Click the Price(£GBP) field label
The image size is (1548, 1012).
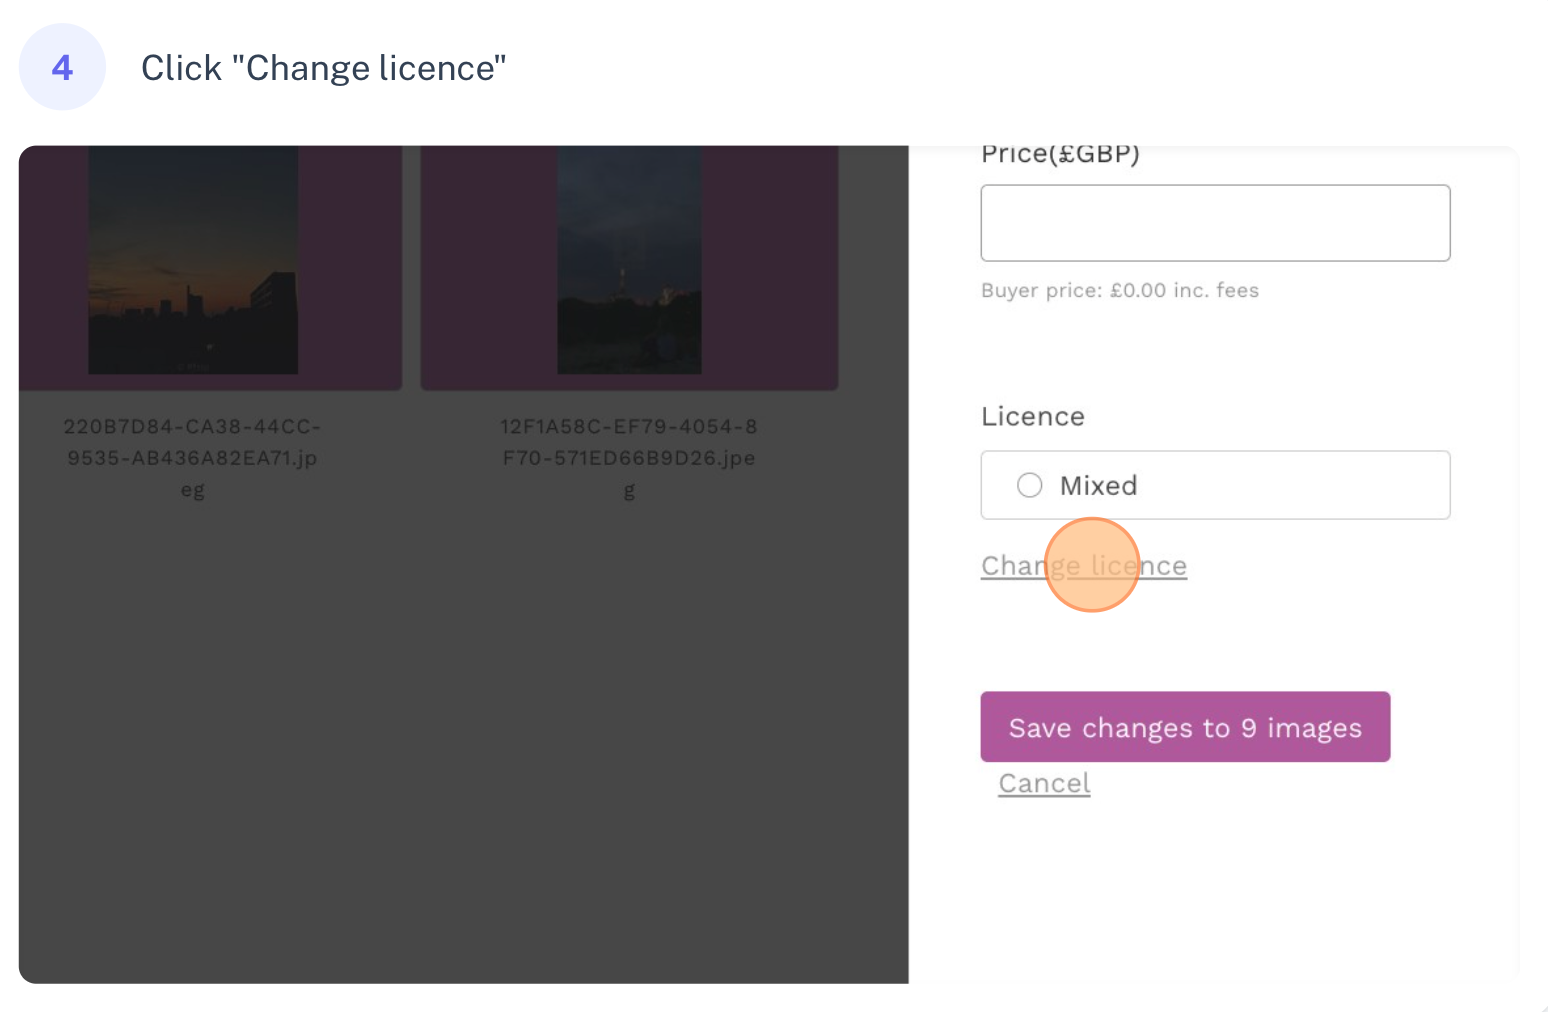tap(1060, 154)
